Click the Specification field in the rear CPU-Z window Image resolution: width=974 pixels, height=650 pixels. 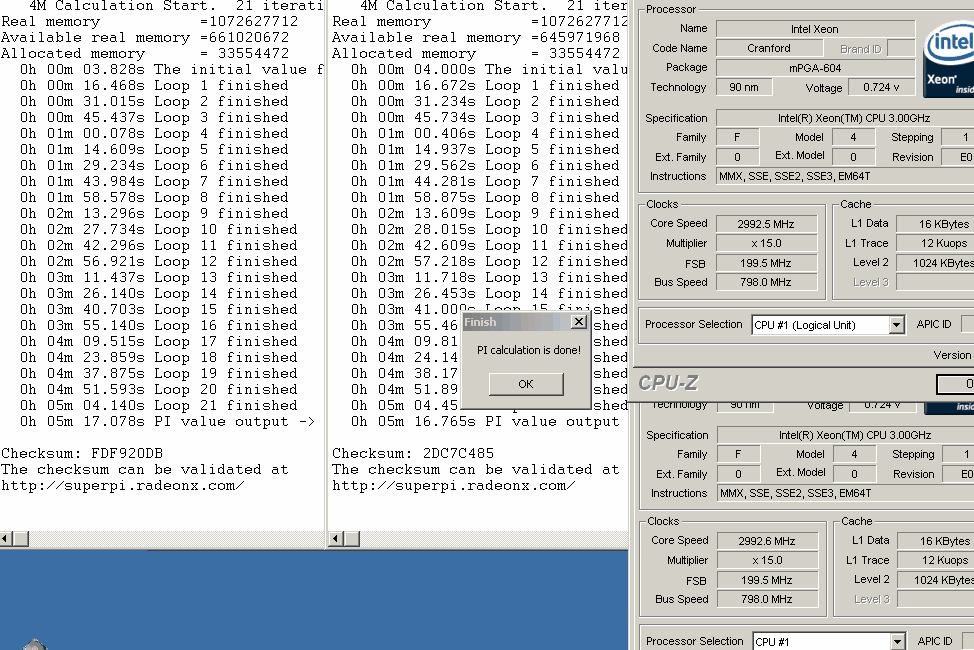pyautogui.click(x=846, y=435)
